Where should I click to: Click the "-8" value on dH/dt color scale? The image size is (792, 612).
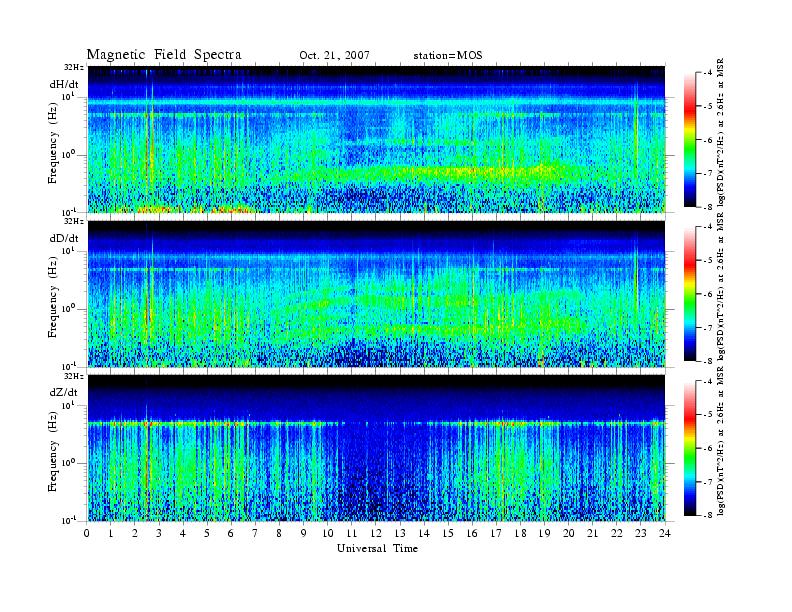(x=708, y=207)
